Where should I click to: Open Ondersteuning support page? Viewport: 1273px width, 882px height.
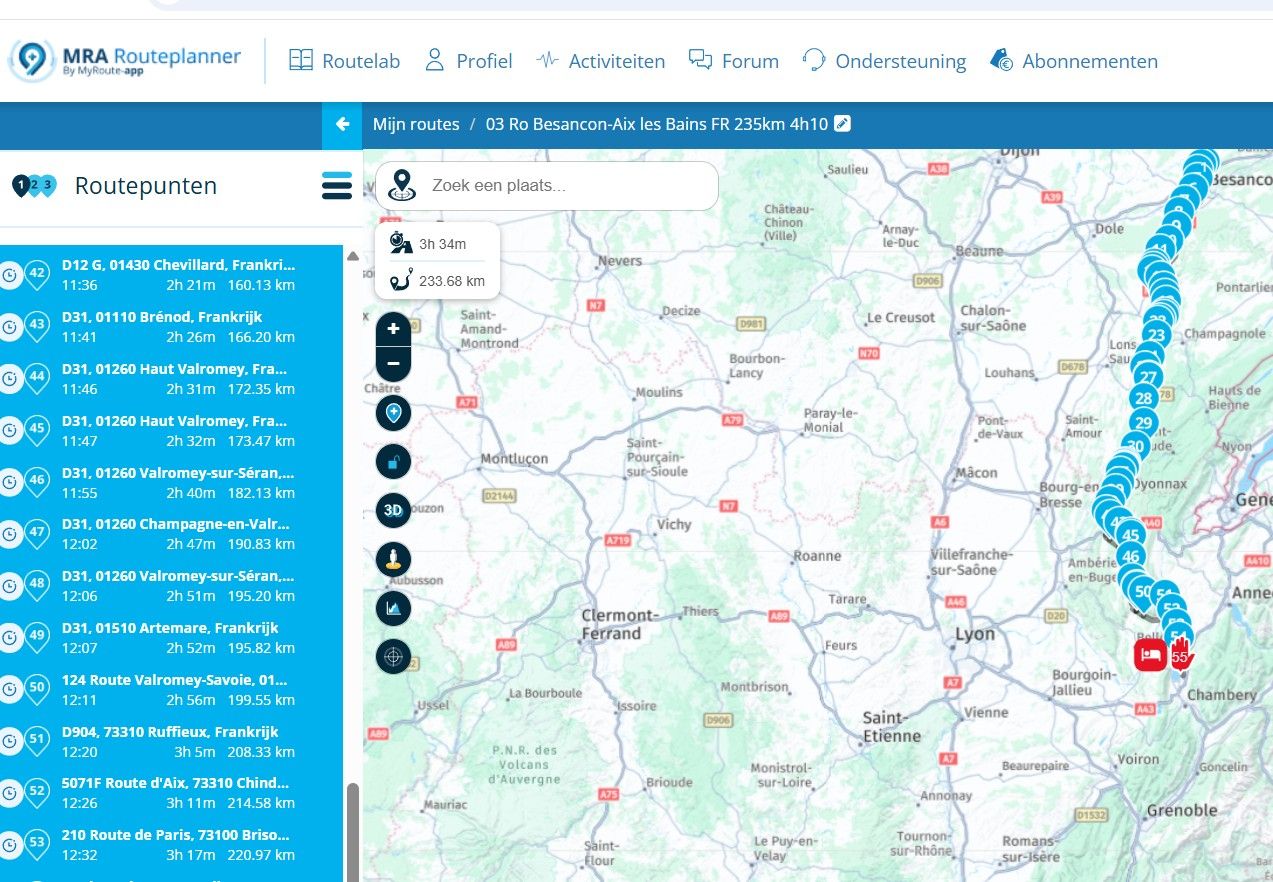tap(884, 61)
